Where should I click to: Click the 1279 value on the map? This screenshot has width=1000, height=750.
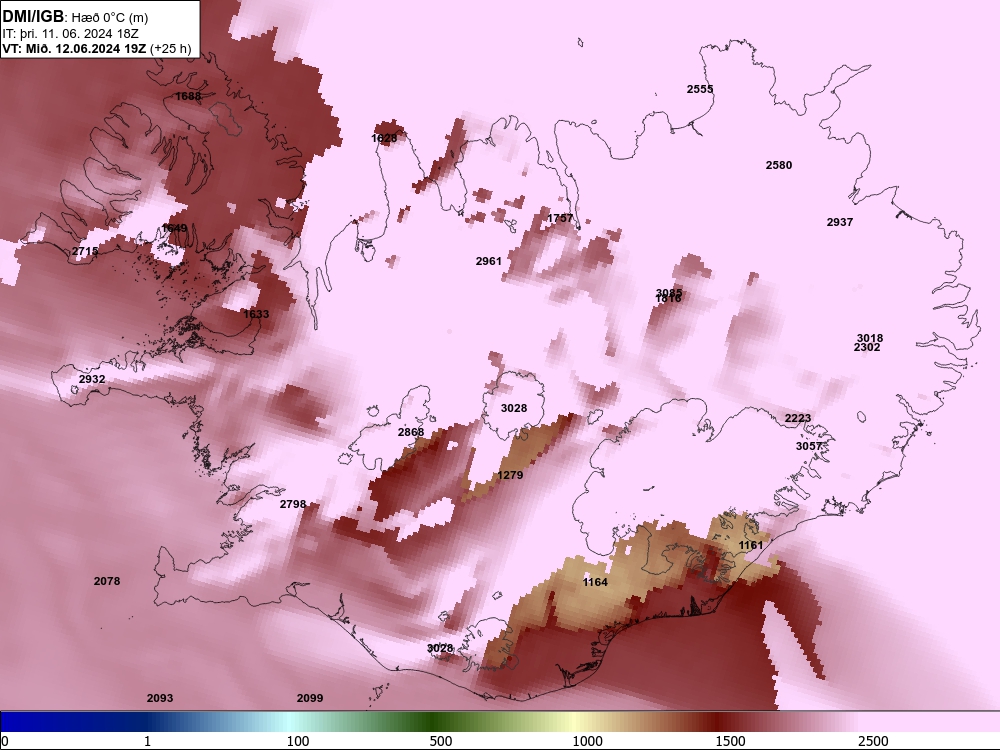510,474
